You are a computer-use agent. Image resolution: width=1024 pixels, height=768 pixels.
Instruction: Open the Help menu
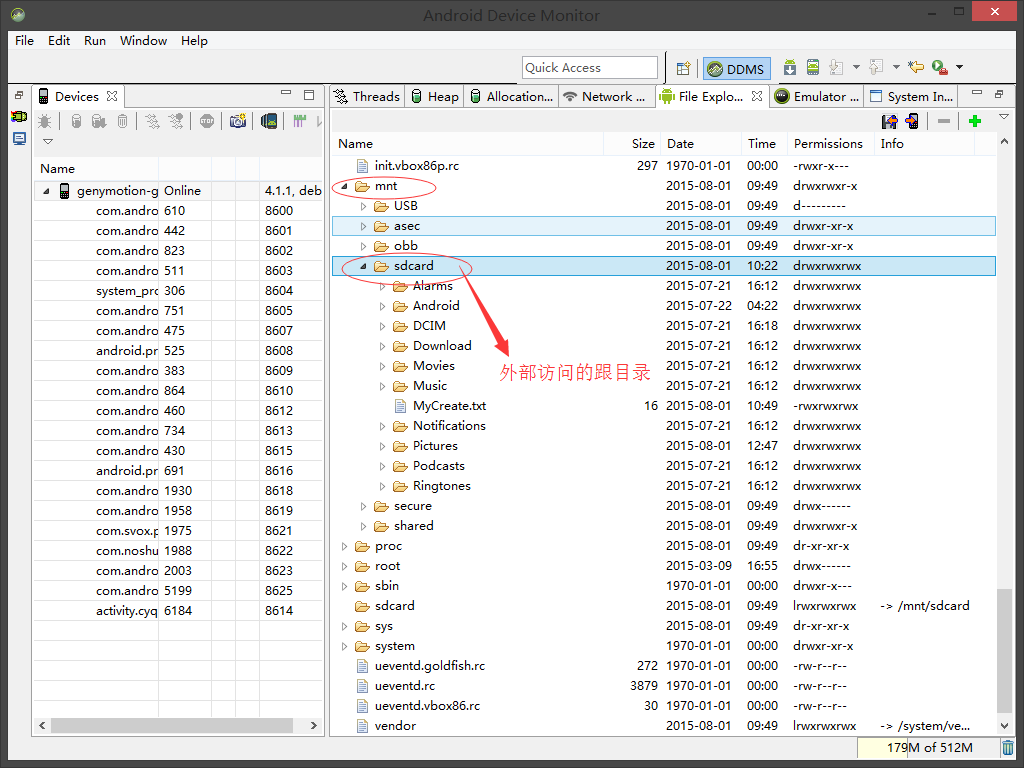(x=194, y=40)
